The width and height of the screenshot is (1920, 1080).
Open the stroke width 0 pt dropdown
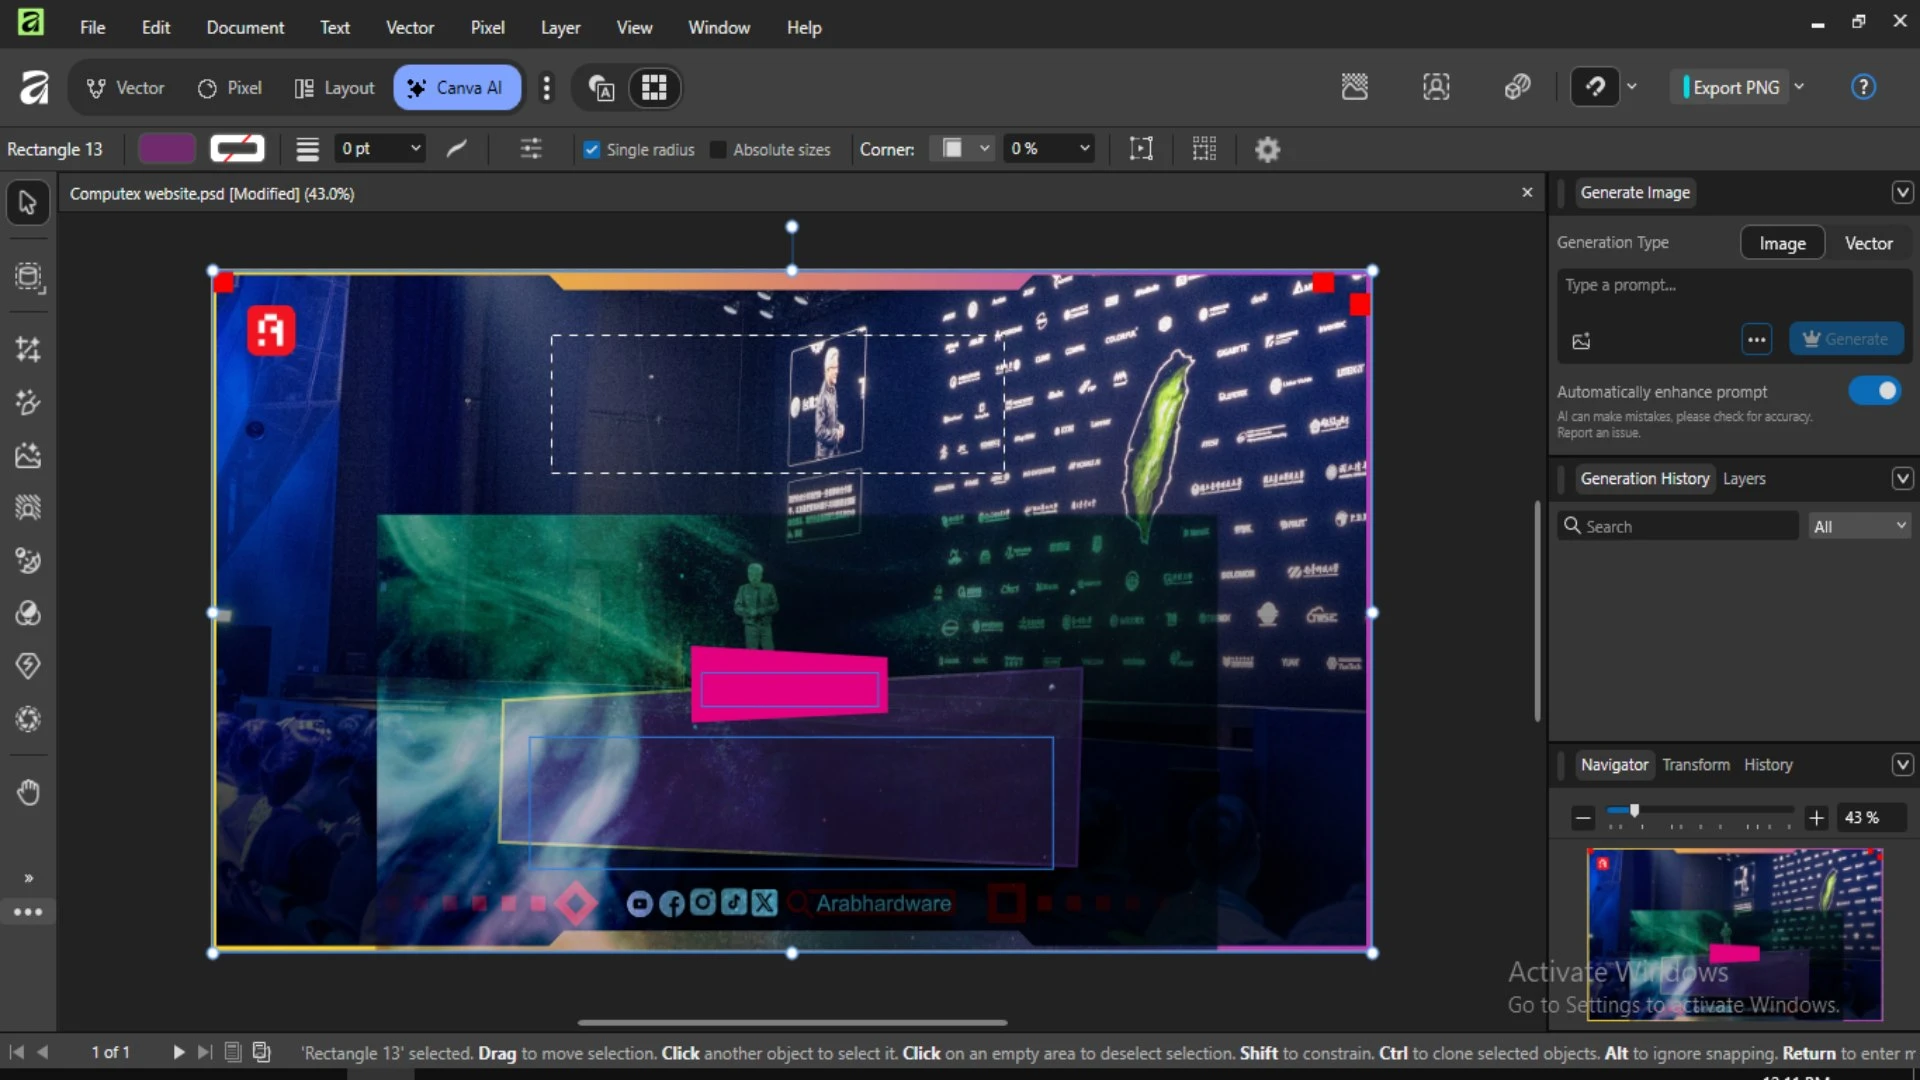[x=415, y=149]
